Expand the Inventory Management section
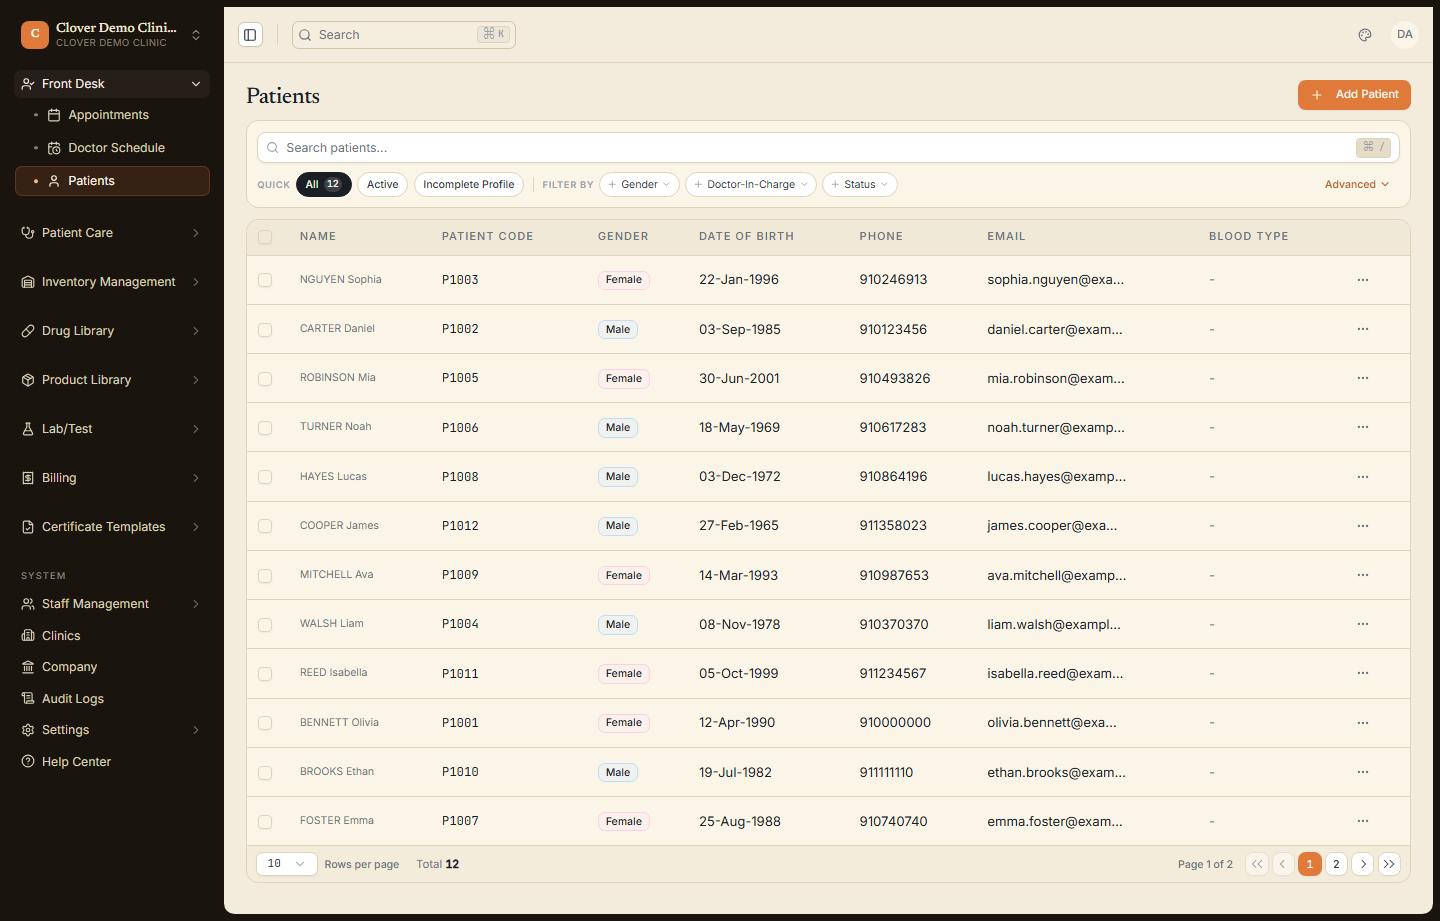 click(x=112, y=282)
